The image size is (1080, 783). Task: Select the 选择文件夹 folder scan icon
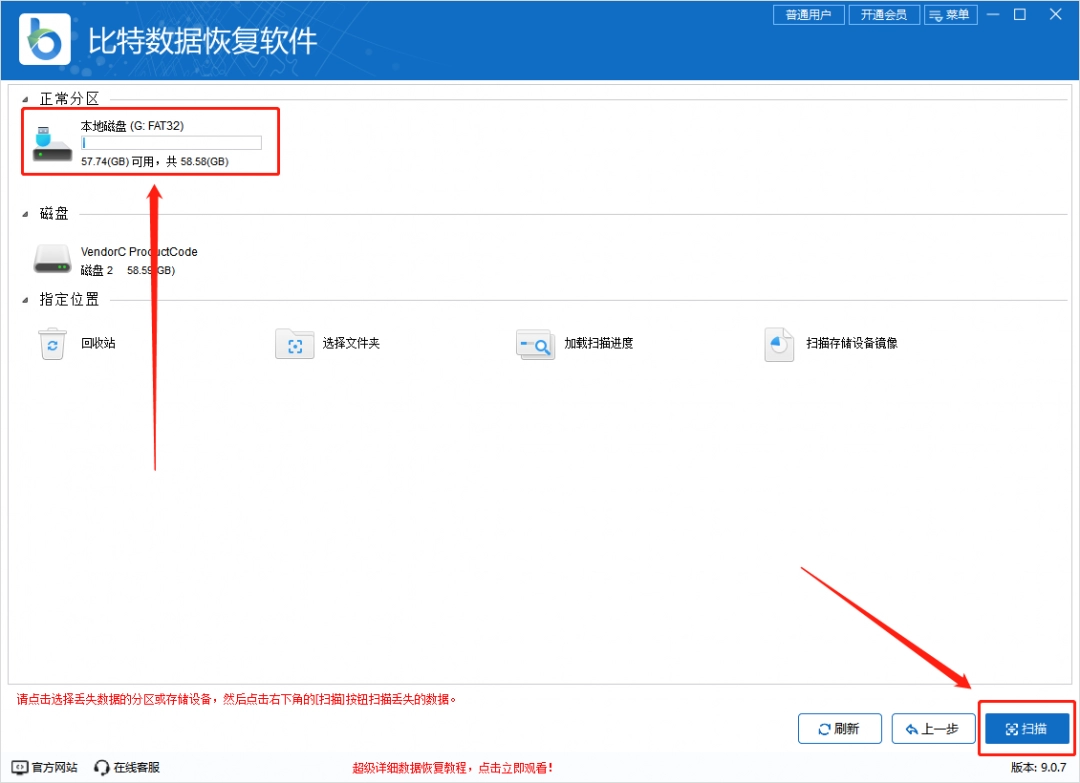pyautogui.click(x=293, y=343)
